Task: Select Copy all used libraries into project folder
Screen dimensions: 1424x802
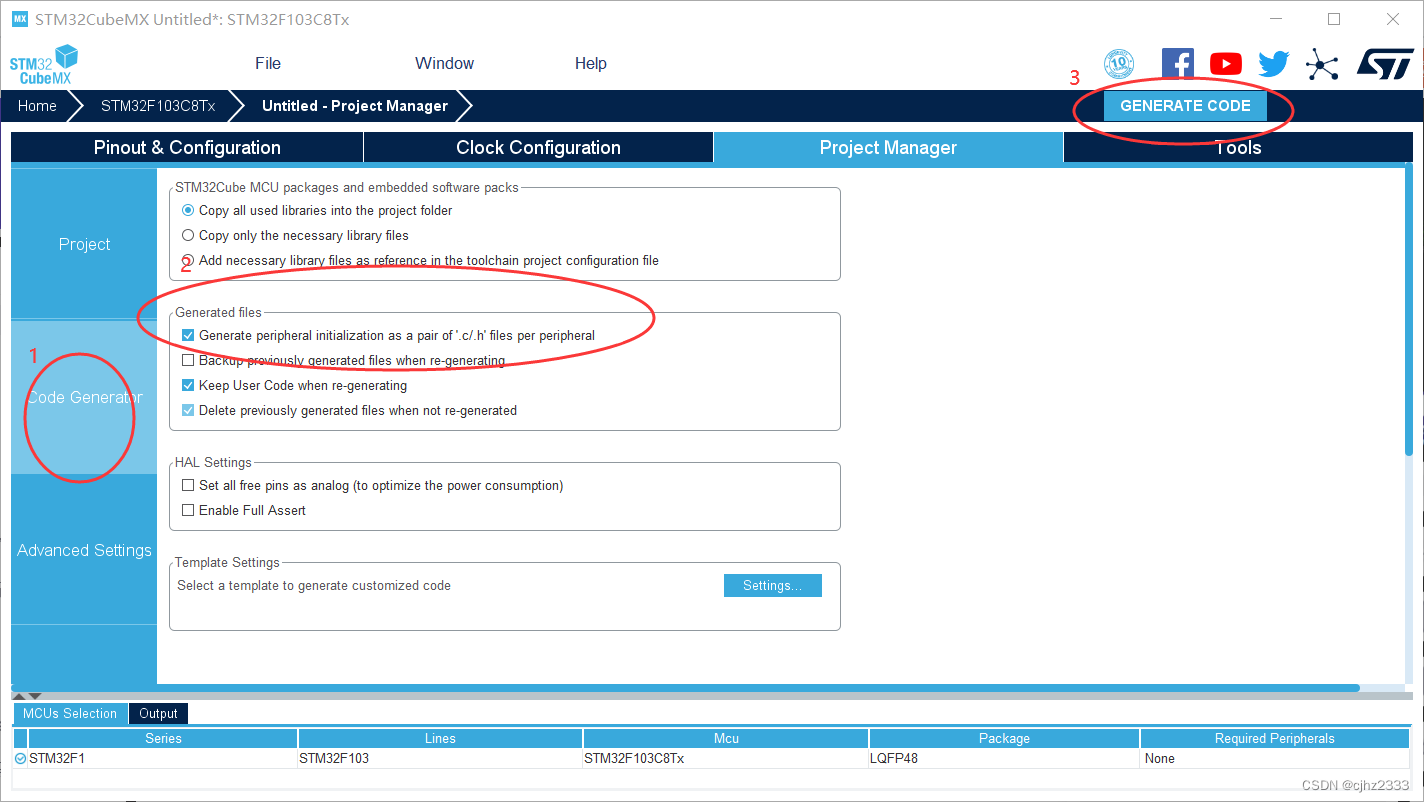Action: pyautogui.click(x=188, y=211)
